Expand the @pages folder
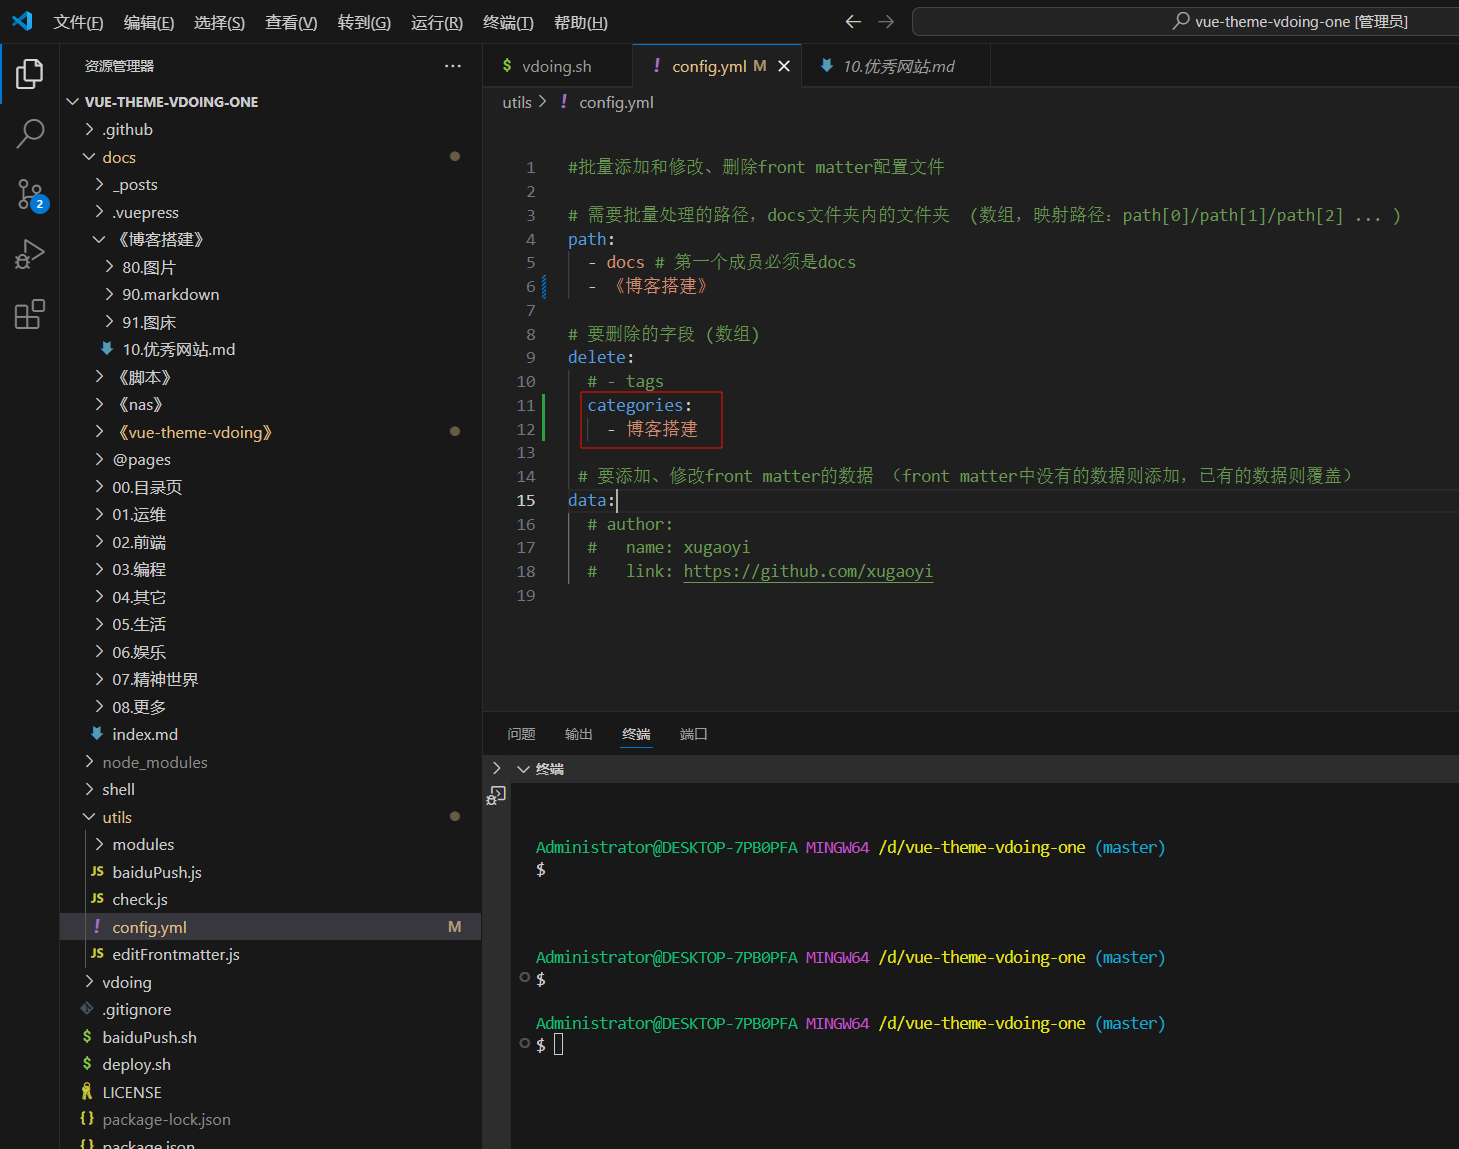Viewport: 1459px width, 1149px height. click(x=270, y=459)
